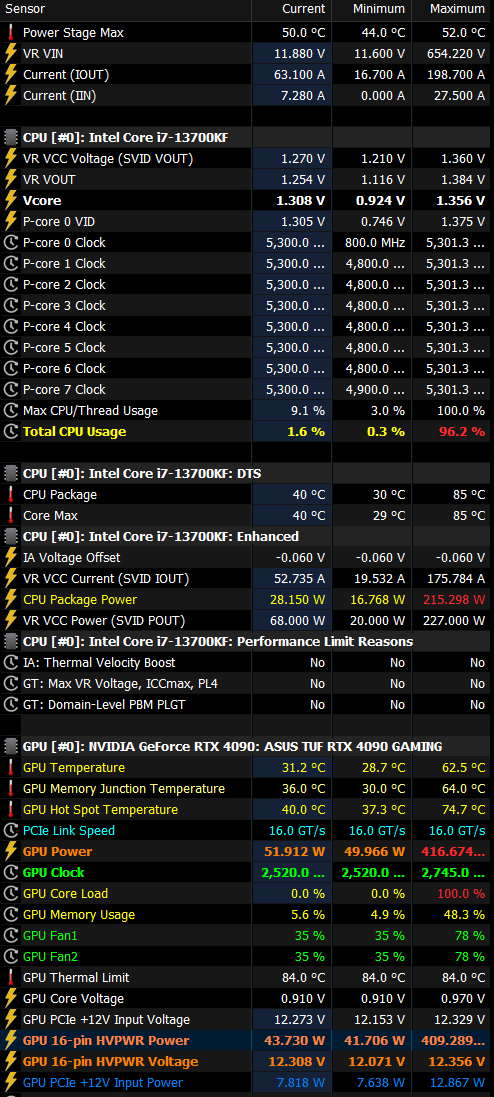Click the lightning icon beside Current (IOUT)
Screen dimensions: 494x1097
pyautogui.click(x=10, y=74)
